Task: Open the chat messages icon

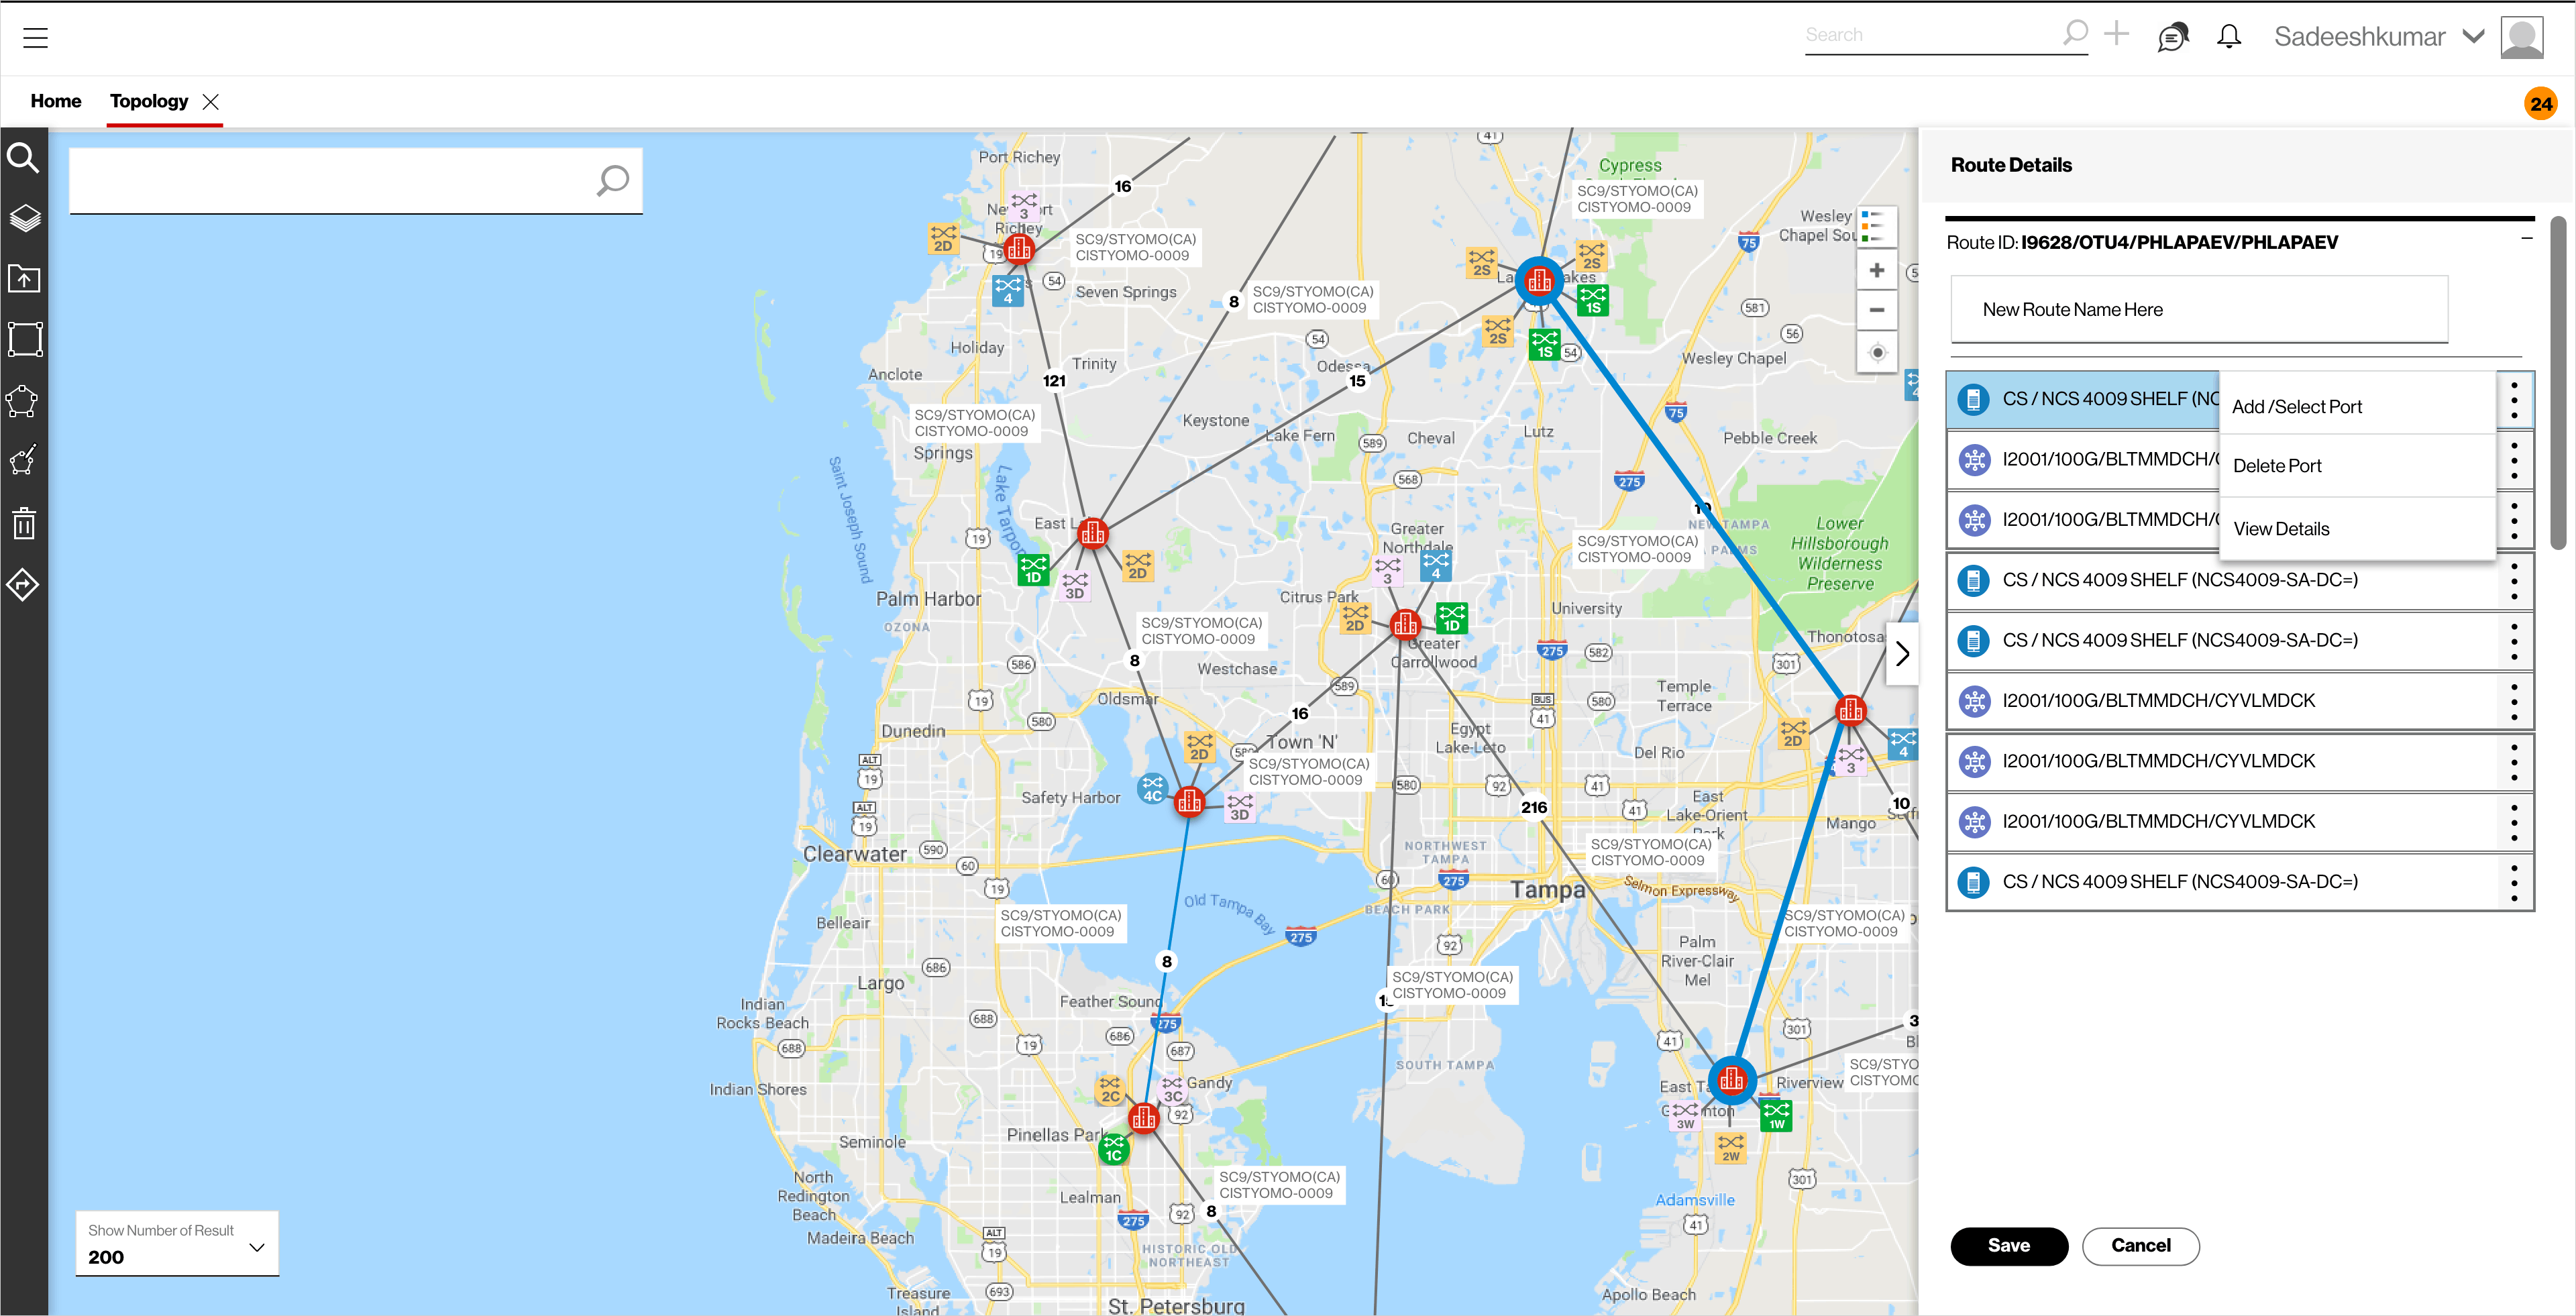Action: [x=2172, y=37]
